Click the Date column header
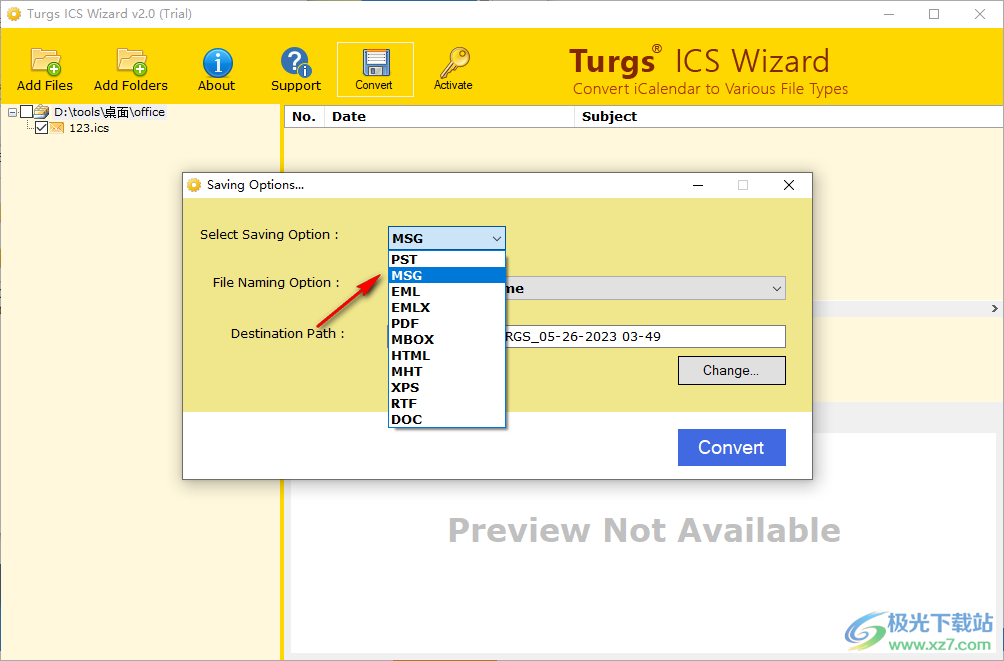 coord(449,117)
